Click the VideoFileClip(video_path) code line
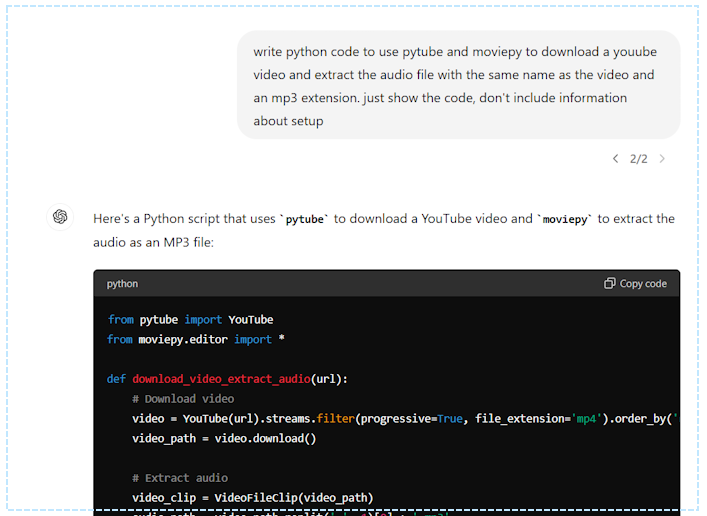This screenshot has height=516, width=707. coord(252,498)
